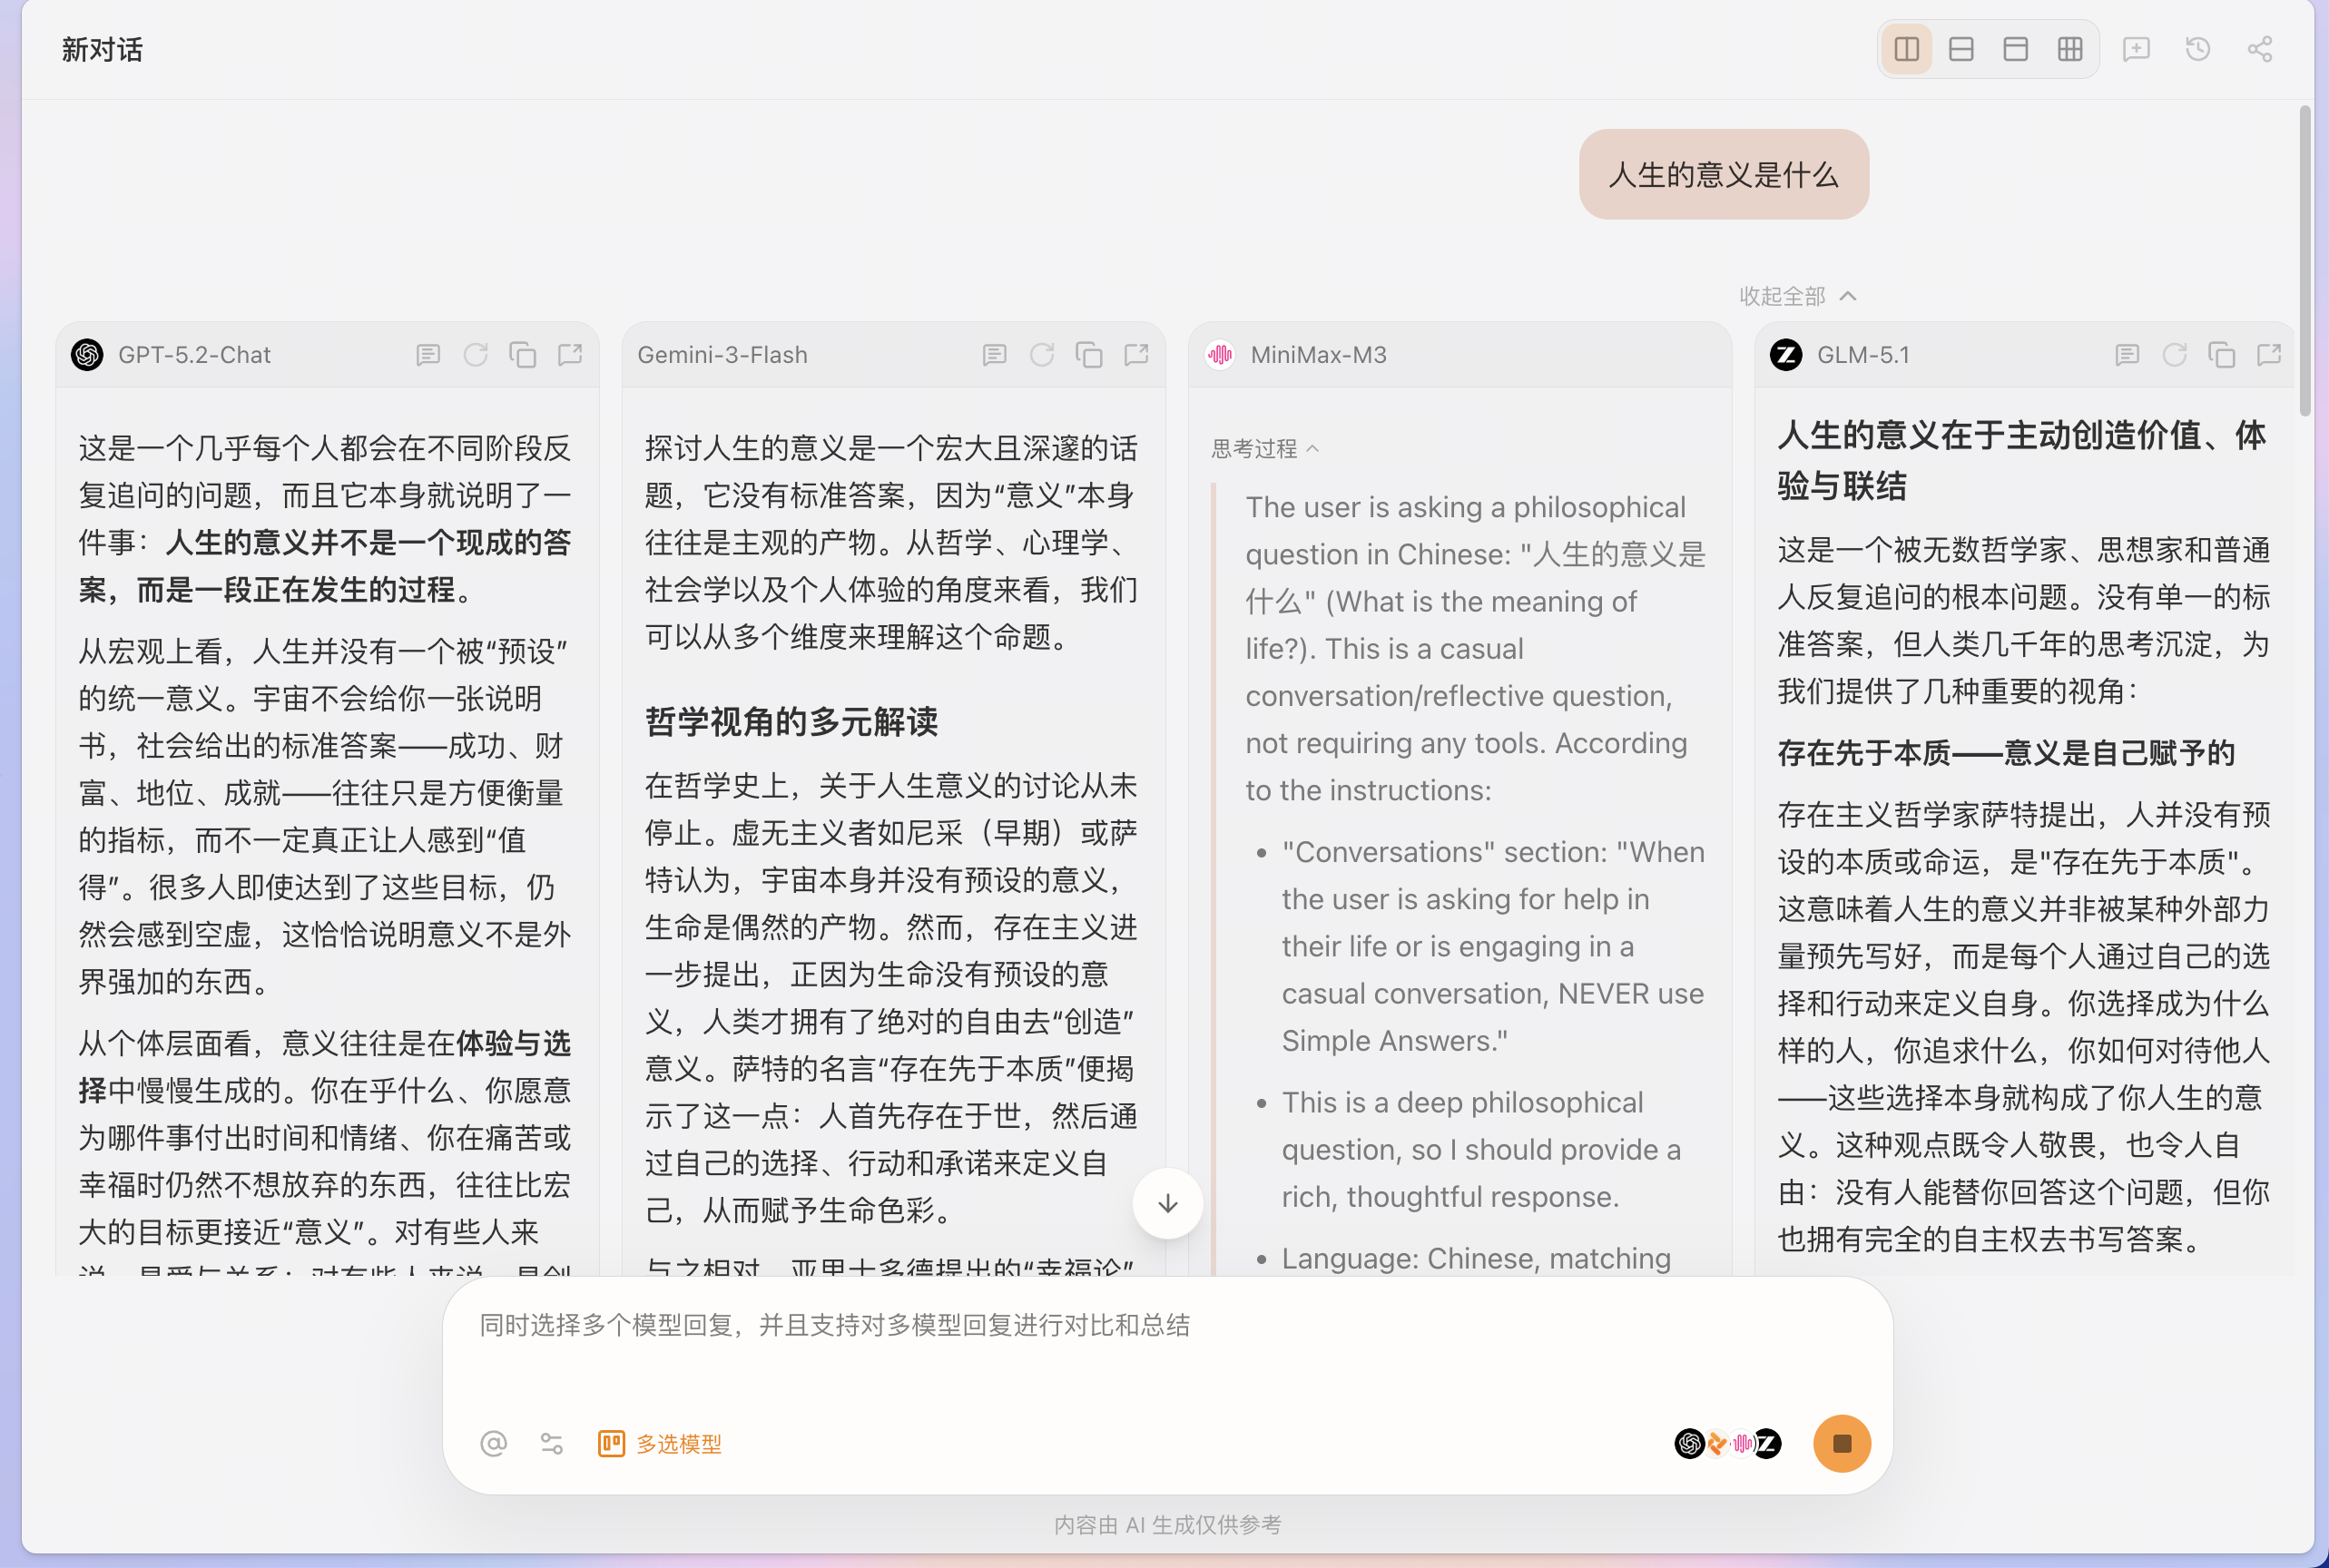
Task: Click the heading 存在先于本质——意义是自己赋予的
Action: coord(2006,753)
